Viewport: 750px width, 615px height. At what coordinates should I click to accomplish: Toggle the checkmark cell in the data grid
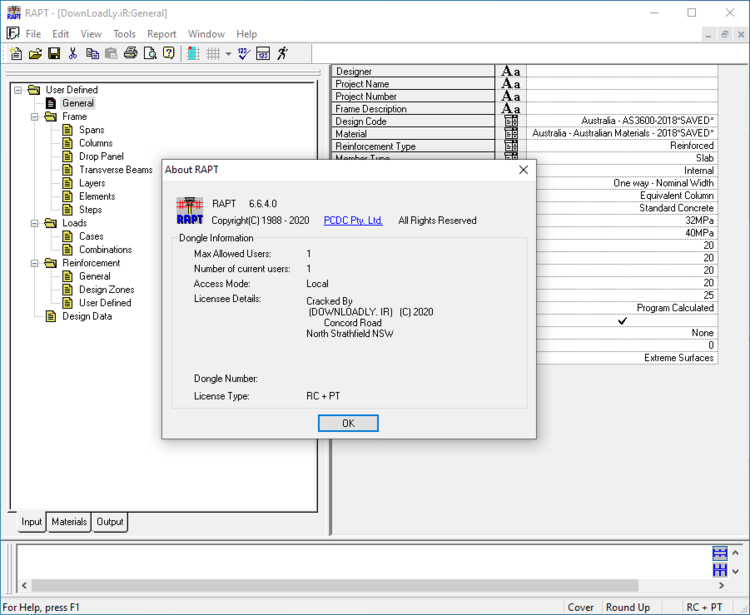622,320
